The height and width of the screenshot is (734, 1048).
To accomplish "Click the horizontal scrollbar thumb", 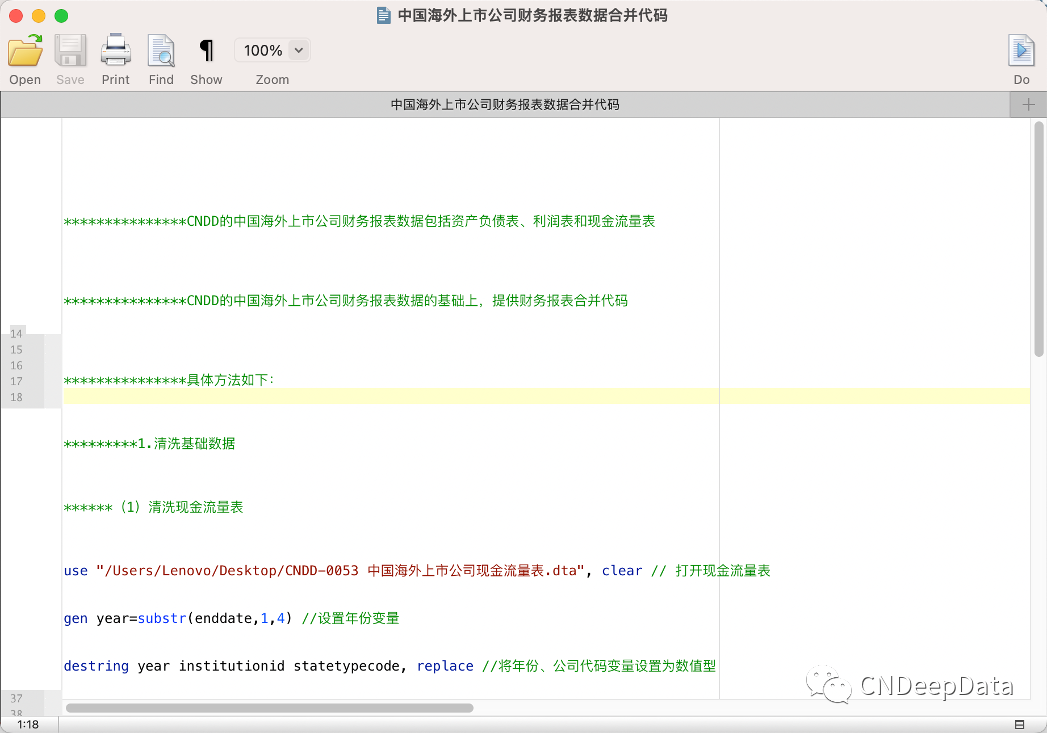I will point(269,708).
